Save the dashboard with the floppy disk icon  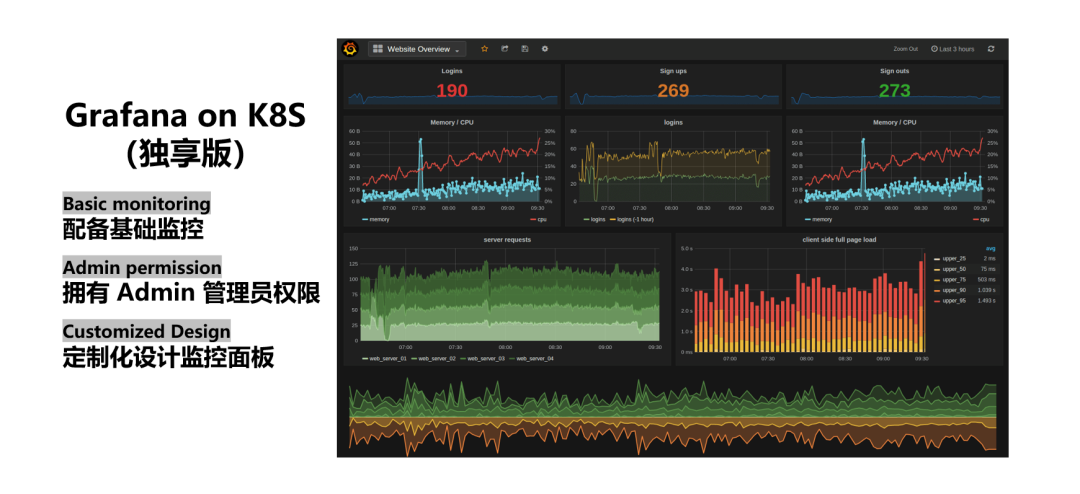click(525, 49)
